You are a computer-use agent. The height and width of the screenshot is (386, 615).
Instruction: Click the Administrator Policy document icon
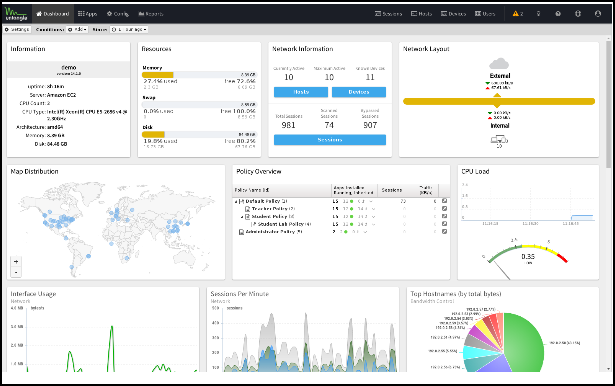[241, 232]
